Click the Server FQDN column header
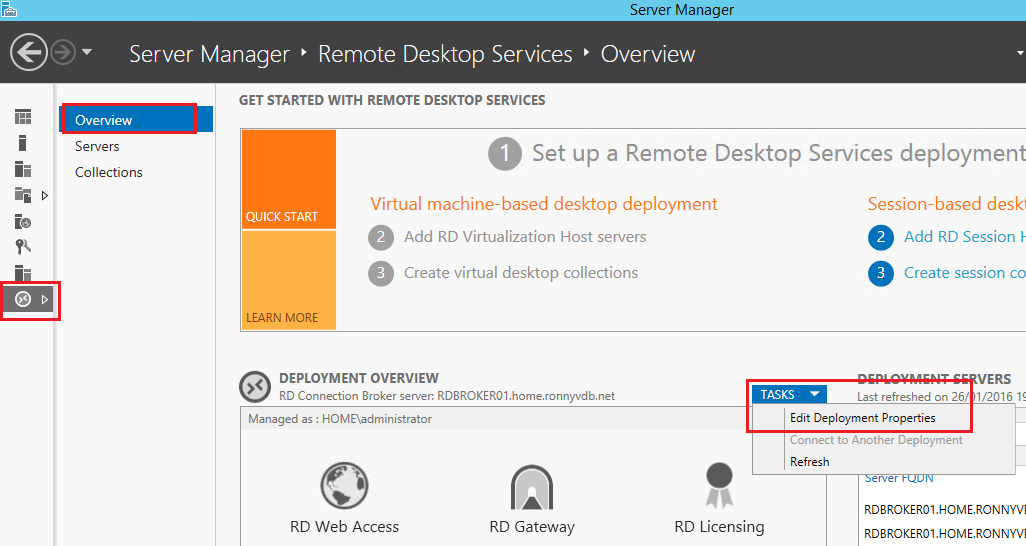 pos(896,478)
